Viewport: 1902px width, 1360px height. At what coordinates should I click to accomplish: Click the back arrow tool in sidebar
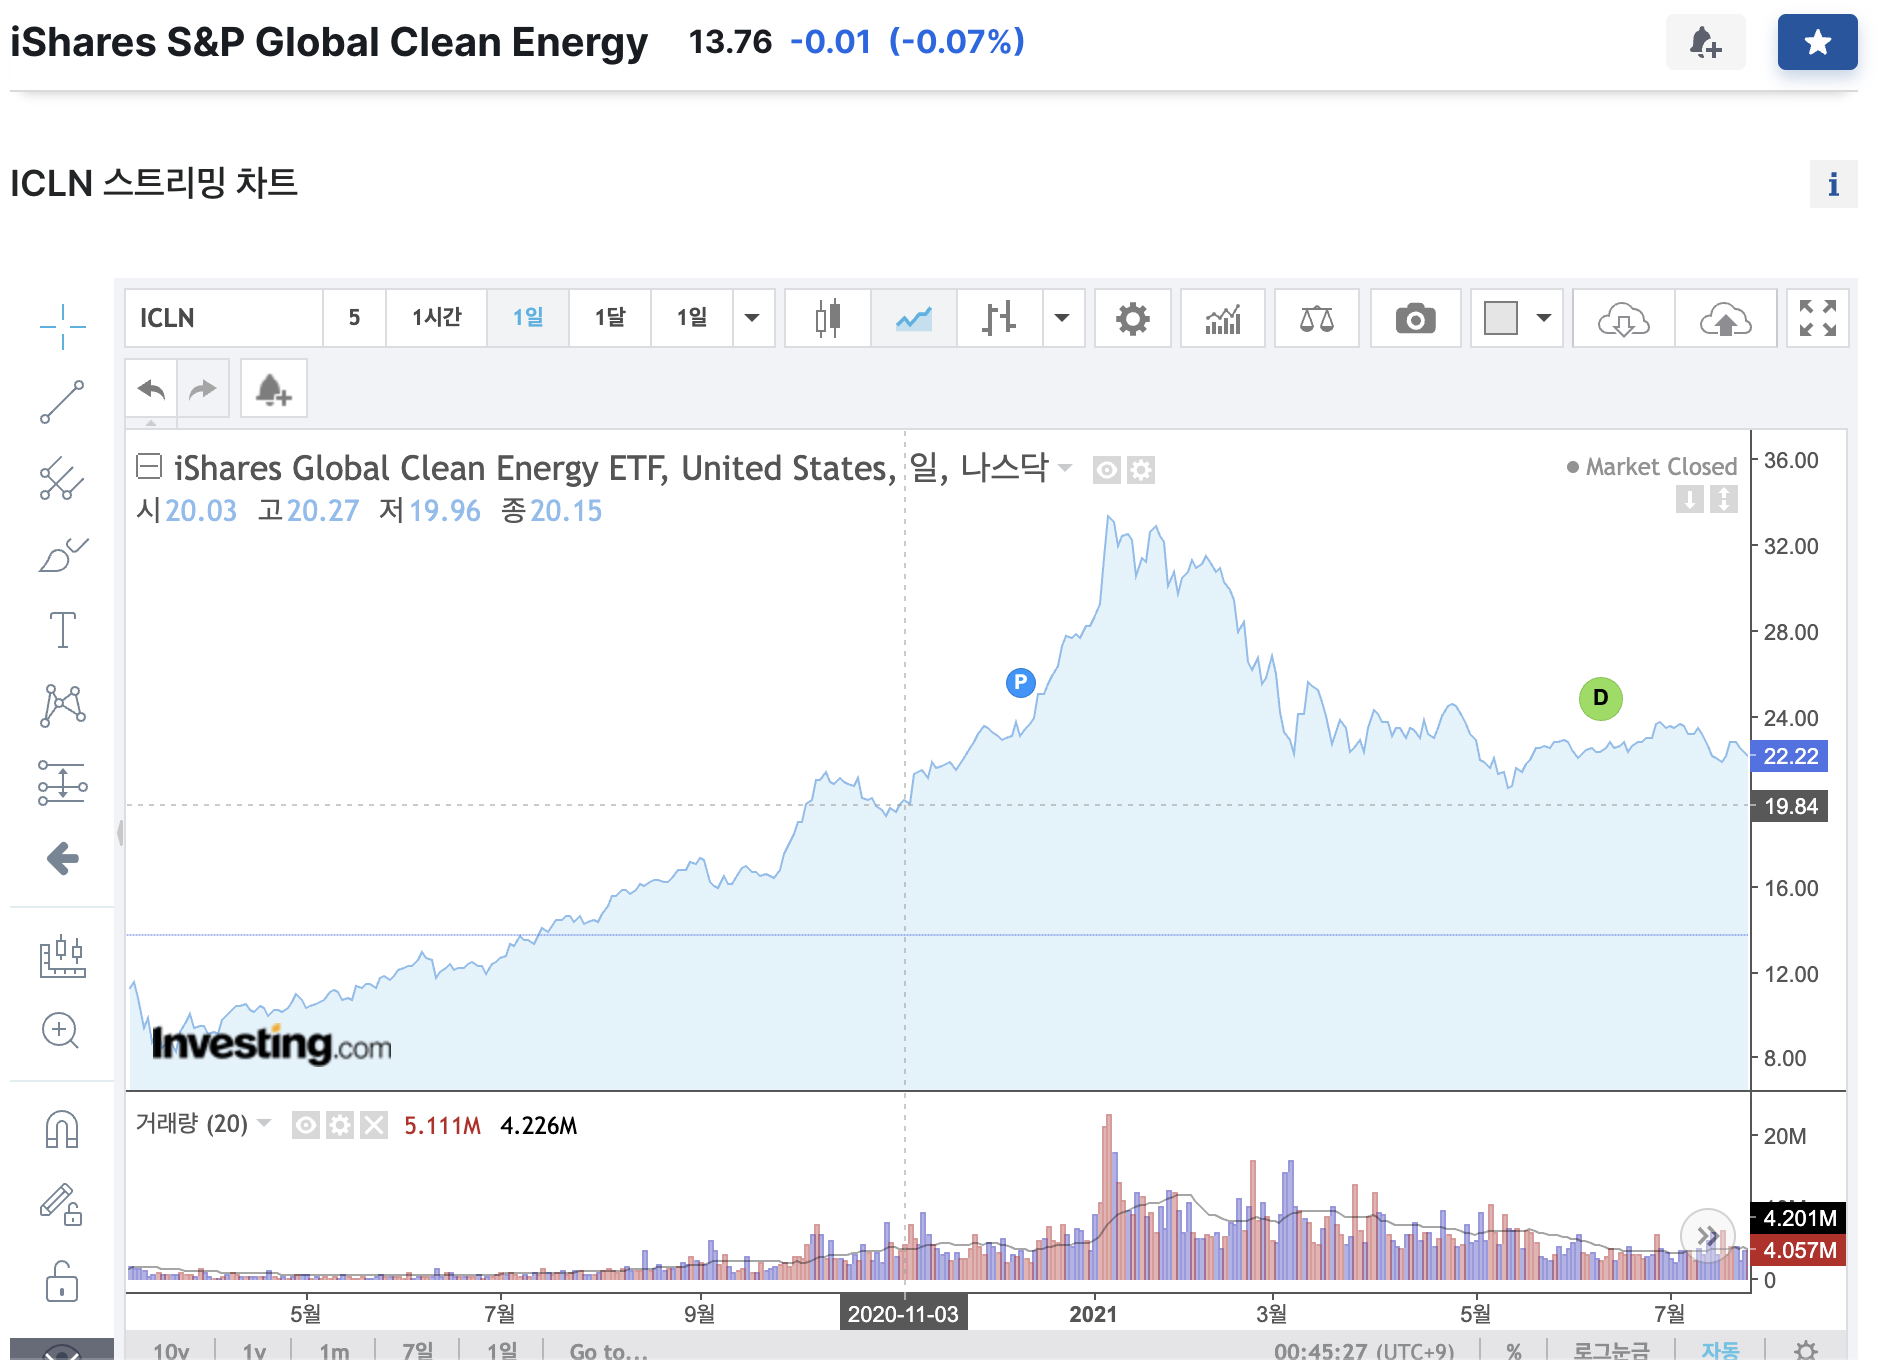tap(62, 858)
